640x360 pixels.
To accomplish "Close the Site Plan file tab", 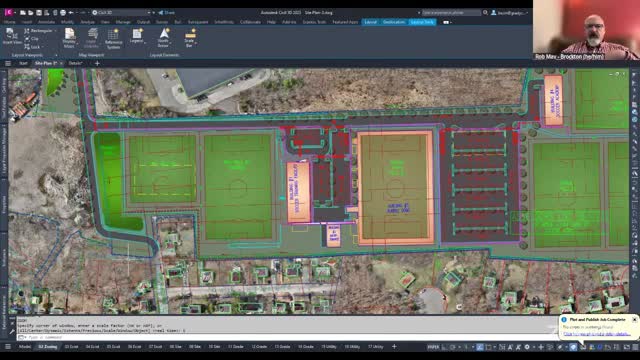I will click(x=61, y=63).
